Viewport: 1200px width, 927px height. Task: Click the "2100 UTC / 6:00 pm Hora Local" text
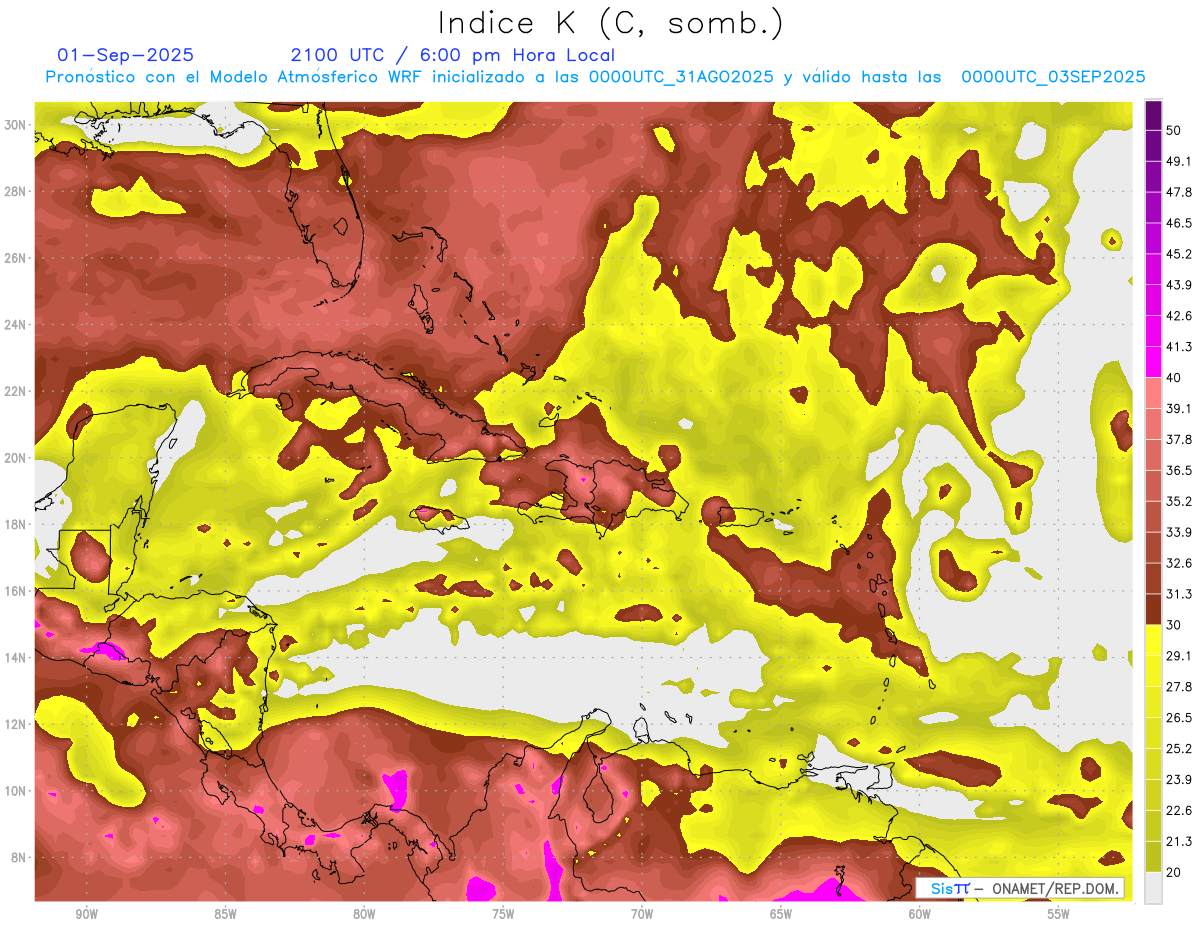[x=453, y=55]
